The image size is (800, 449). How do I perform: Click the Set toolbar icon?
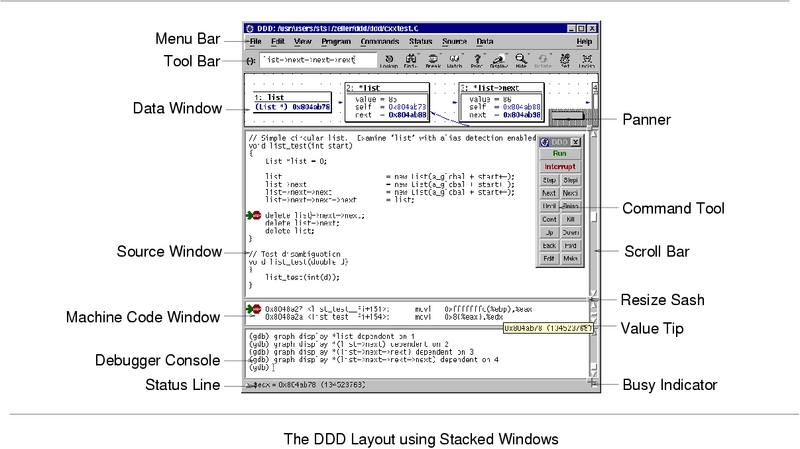tap(565, 61)
